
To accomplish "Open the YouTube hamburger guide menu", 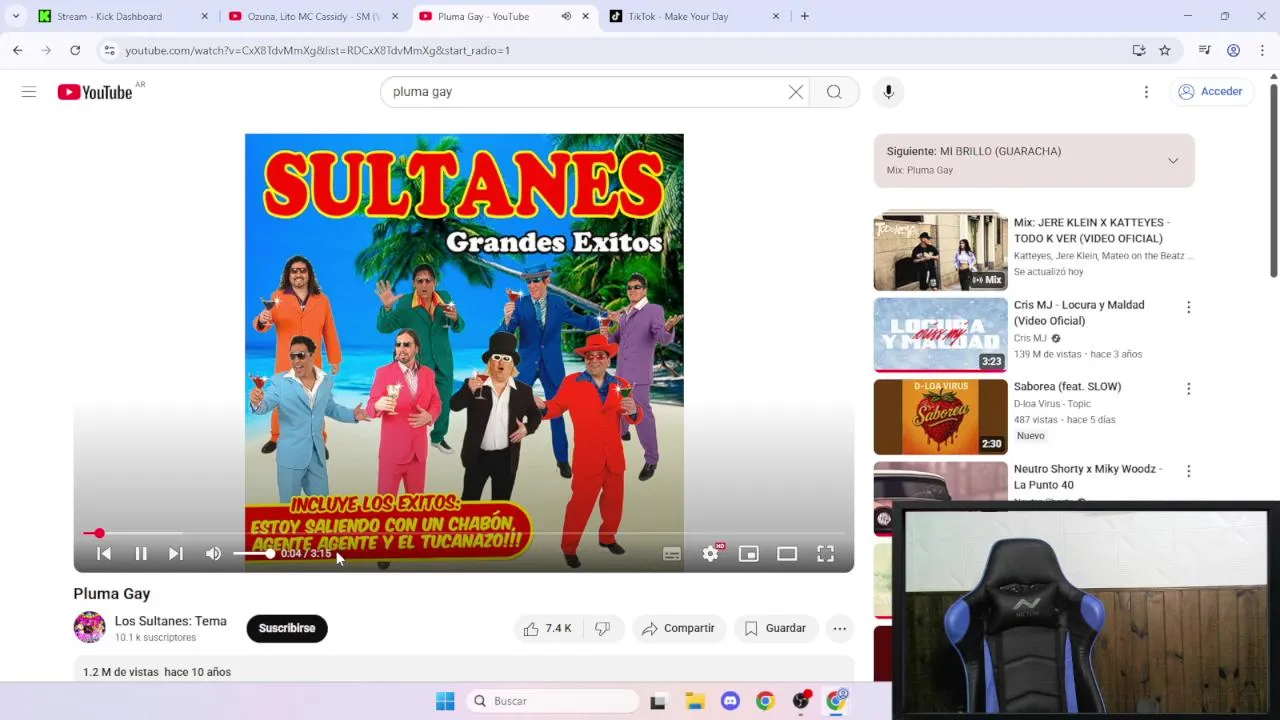I will click(29, 92).
